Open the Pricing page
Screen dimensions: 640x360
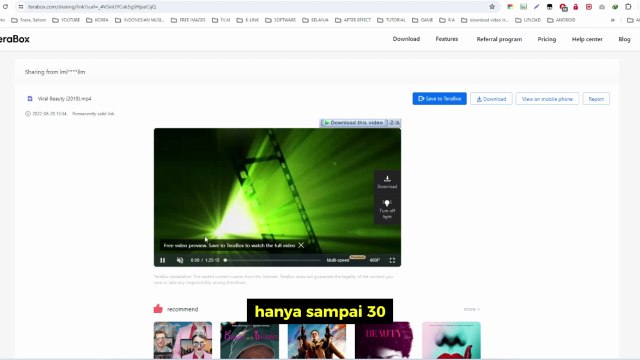547,39
